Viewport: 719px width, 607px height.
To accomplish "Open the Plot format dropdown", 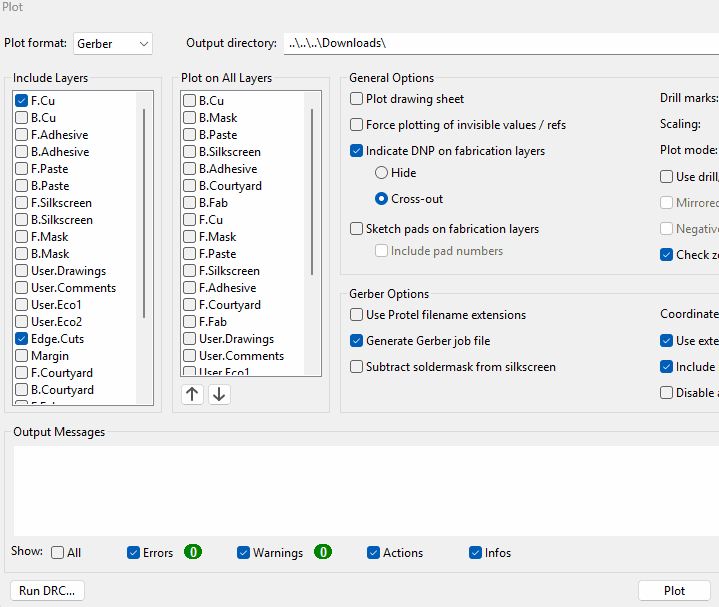I will click(113, 44).
